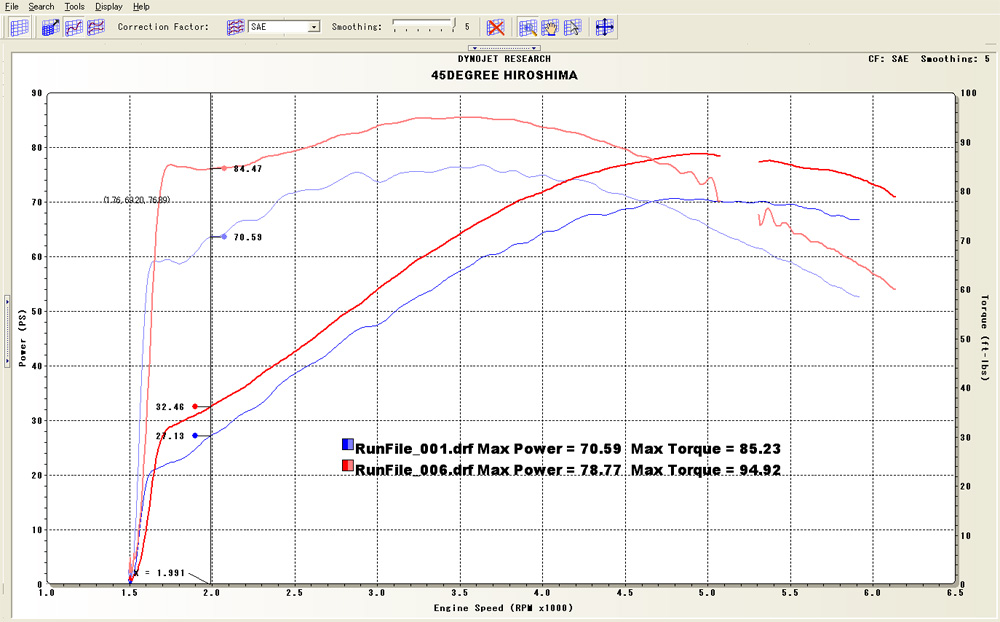
Task: Click the blue grid icon in toolbar
Action: [18, 27]
